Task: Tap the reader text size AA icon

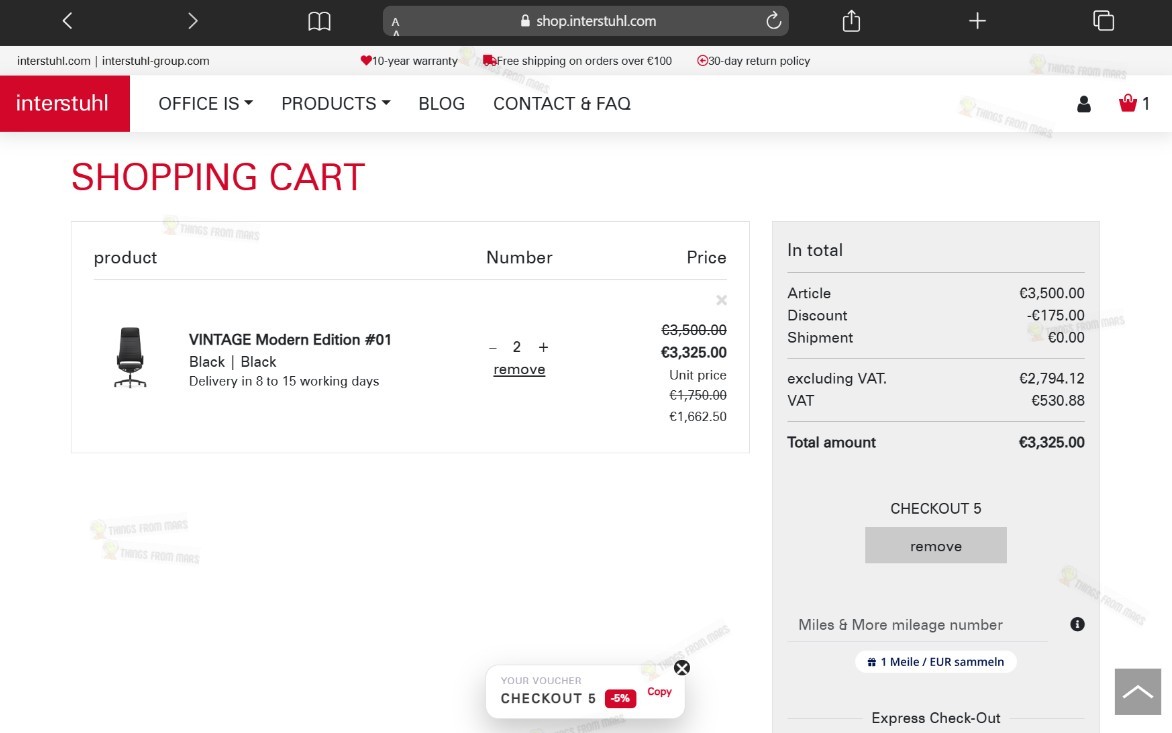Action: (x=395, y=25)
